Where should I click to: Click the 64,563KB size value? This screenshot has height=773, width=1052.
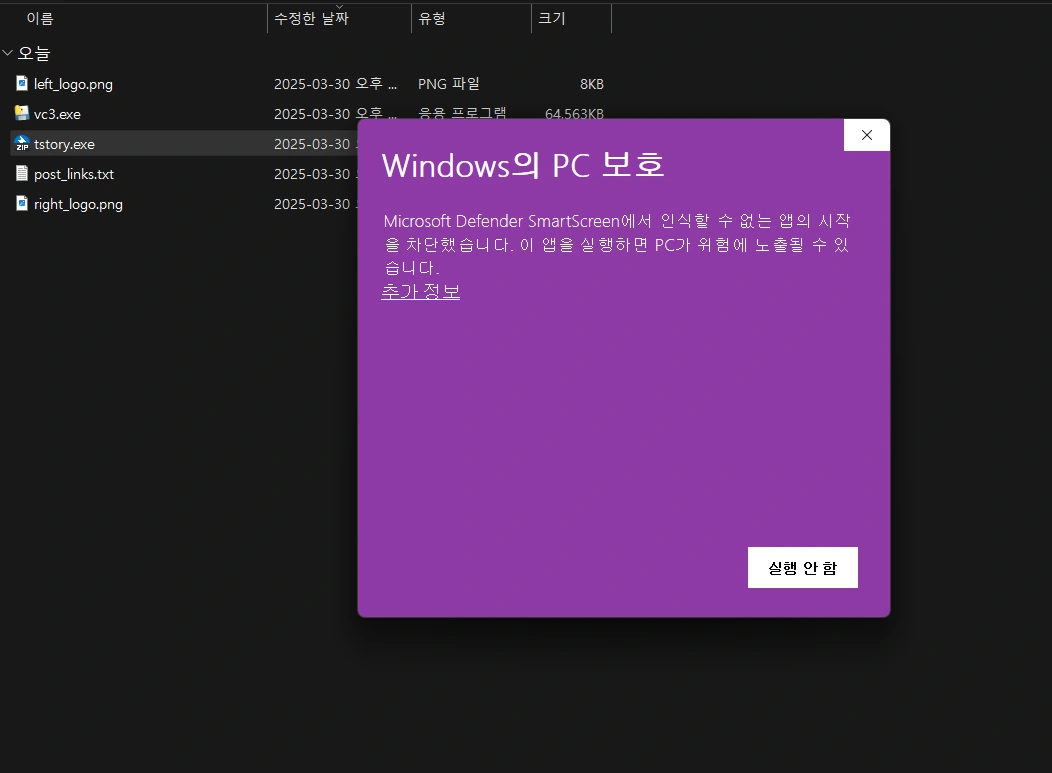click(574, 113)
